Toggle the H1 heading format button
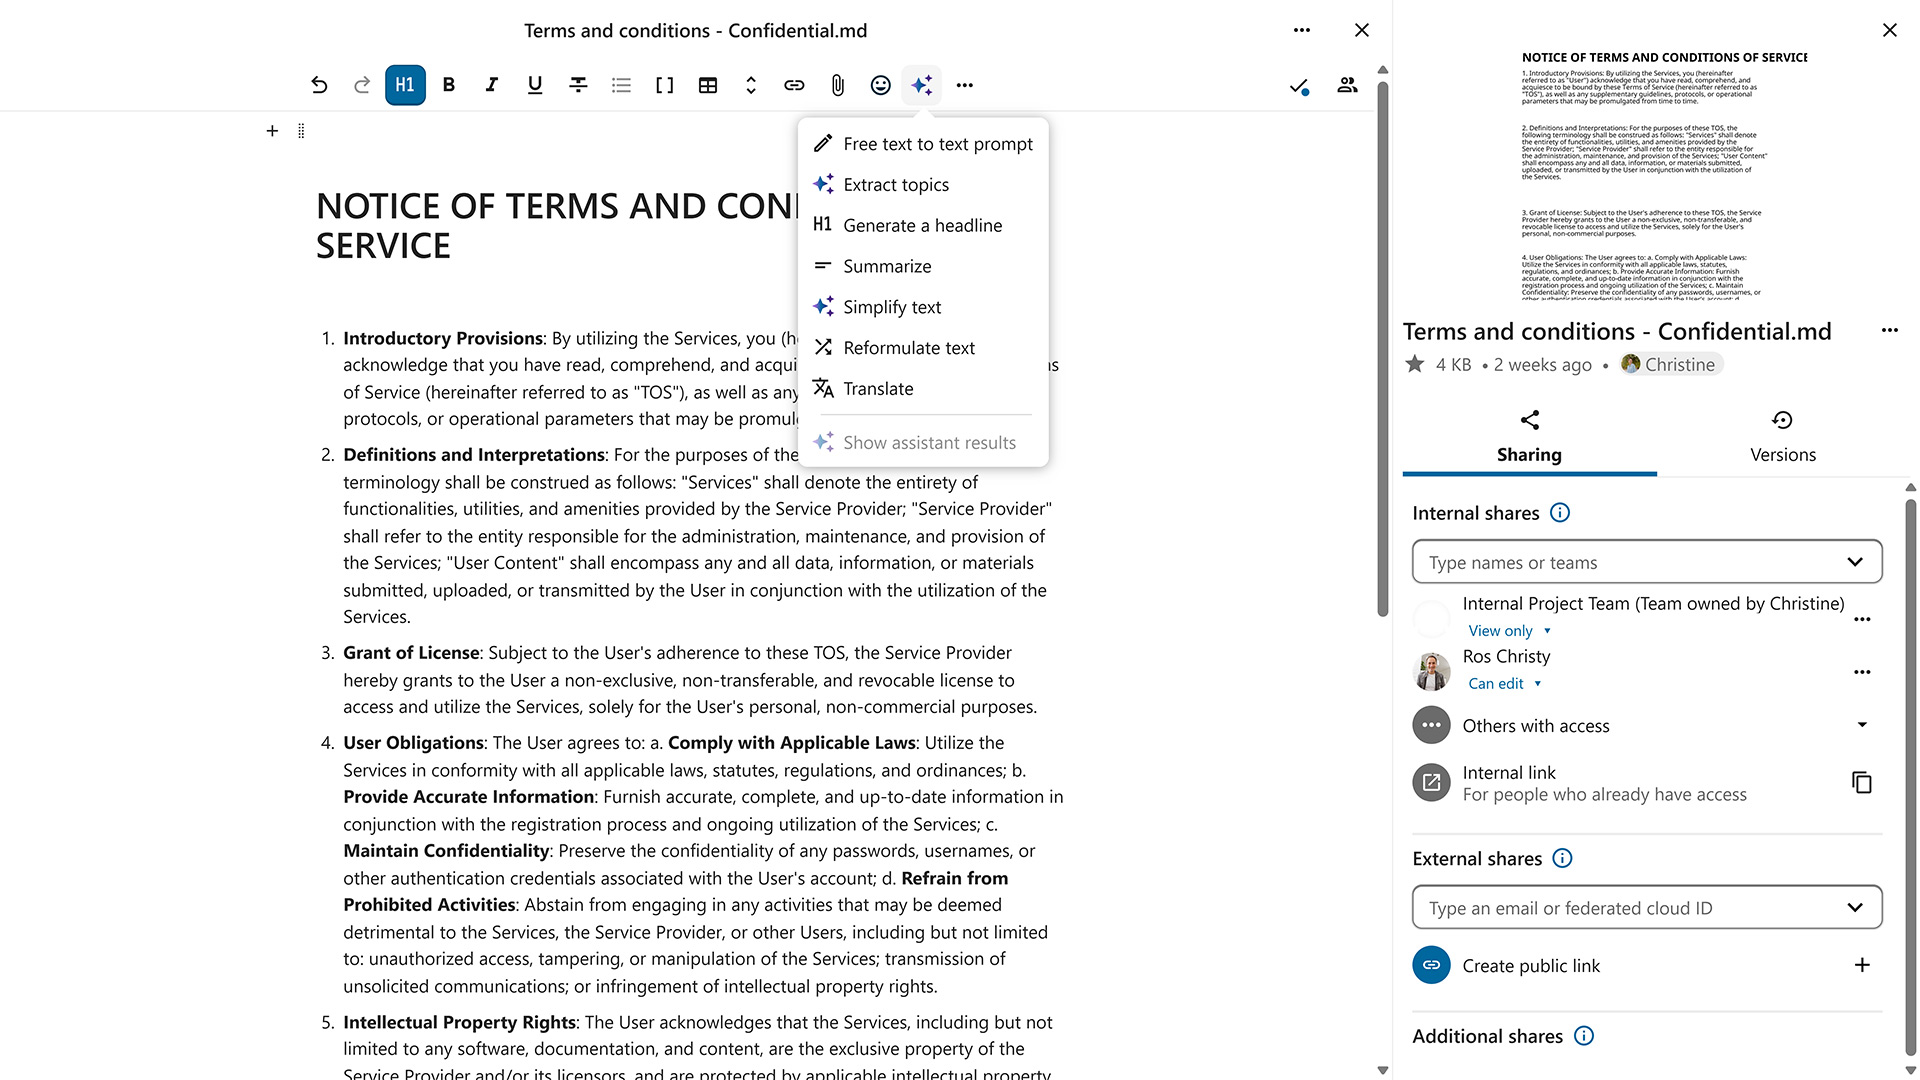 [x=405, y=85]
